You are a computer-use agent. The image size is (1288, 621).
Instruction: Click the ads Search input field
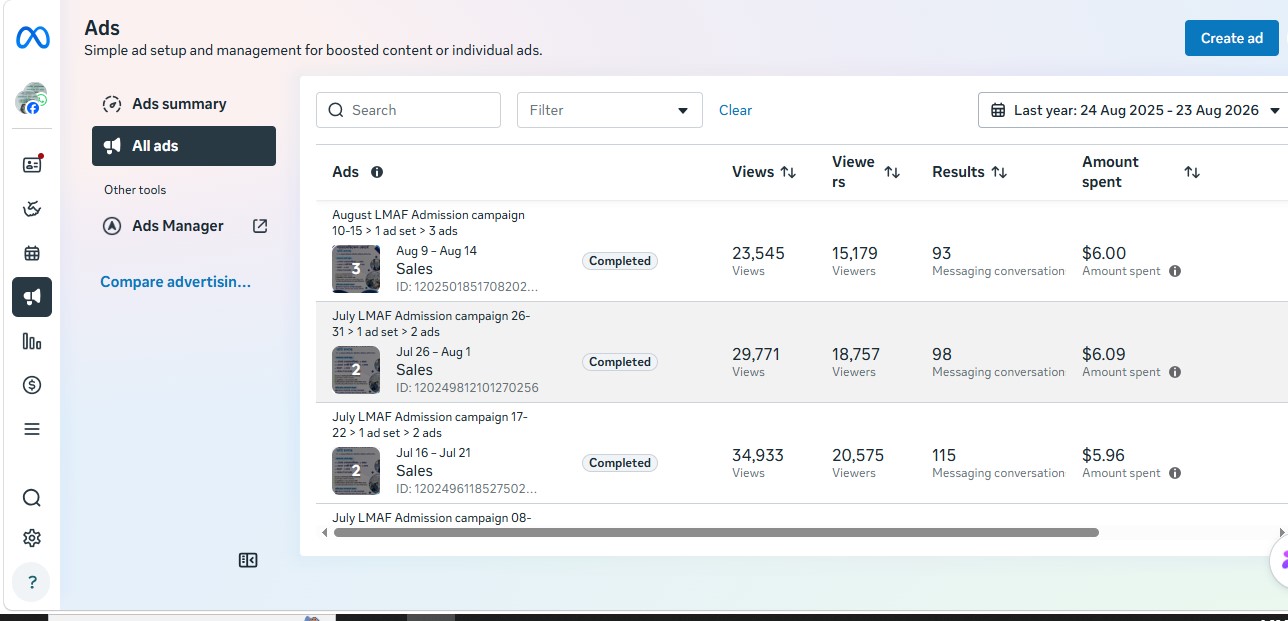click(408, 110)
